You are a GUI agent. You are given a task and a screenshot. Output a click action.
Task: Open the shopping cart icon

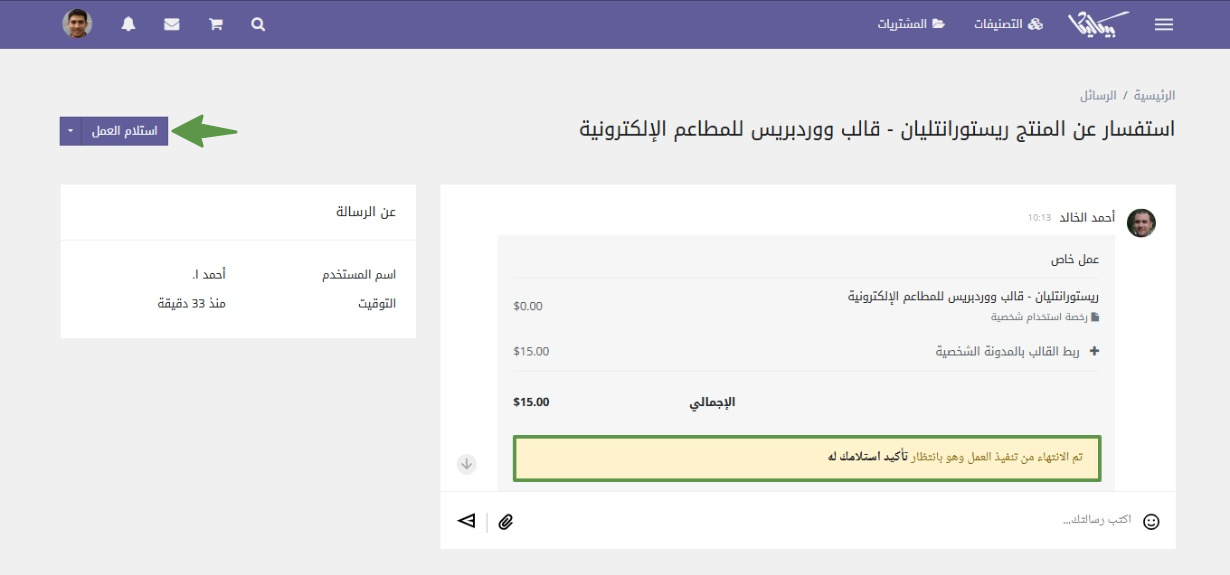[215, 24]
